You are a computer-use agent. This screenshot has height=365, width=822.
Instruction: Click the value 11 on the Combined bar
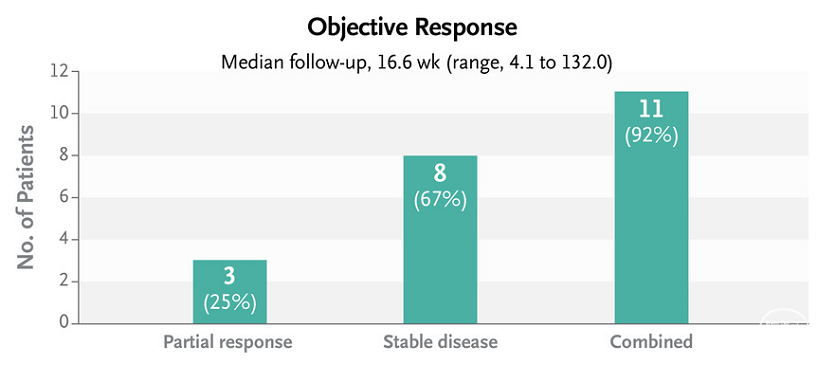[651, 110]
